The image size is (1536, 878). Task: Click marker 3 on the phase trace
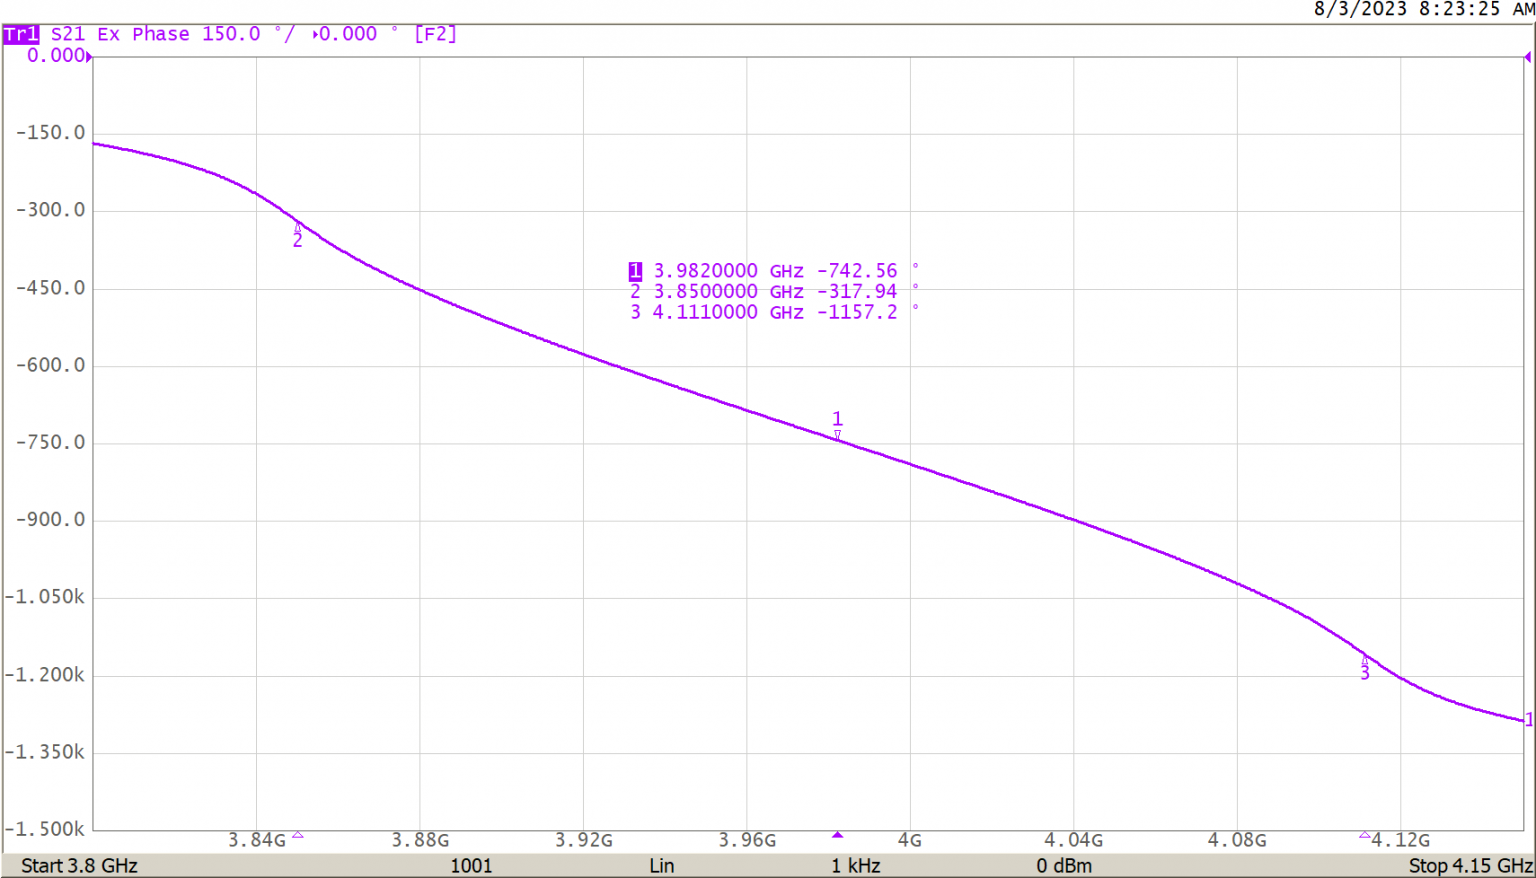[x=1364, y=662]
